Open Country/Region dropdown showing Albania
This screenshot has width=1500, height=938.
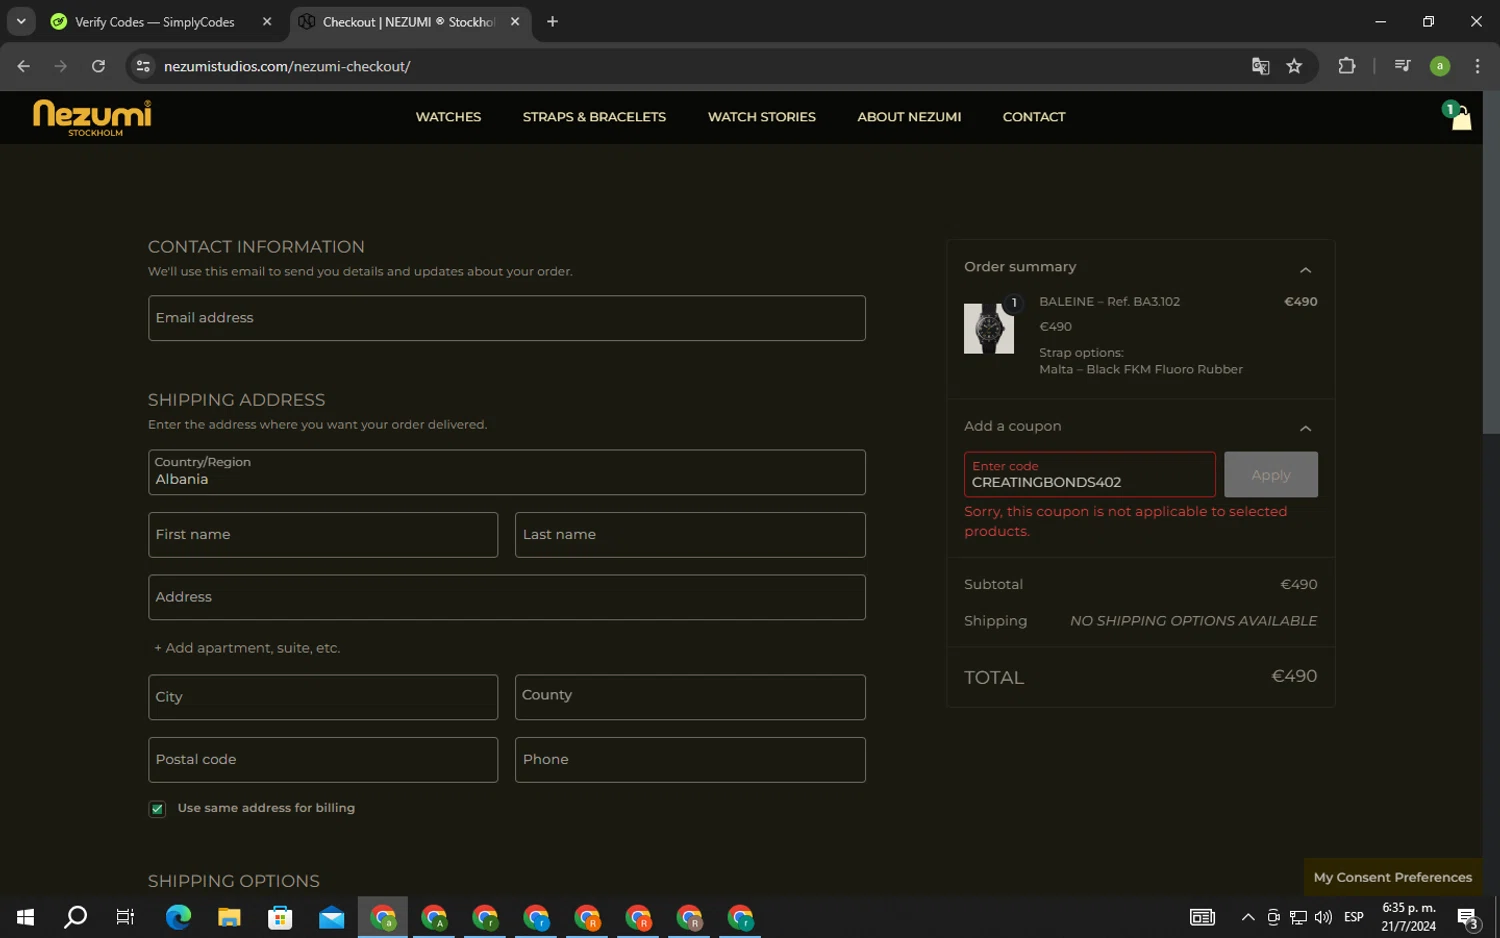pos(506,472)
